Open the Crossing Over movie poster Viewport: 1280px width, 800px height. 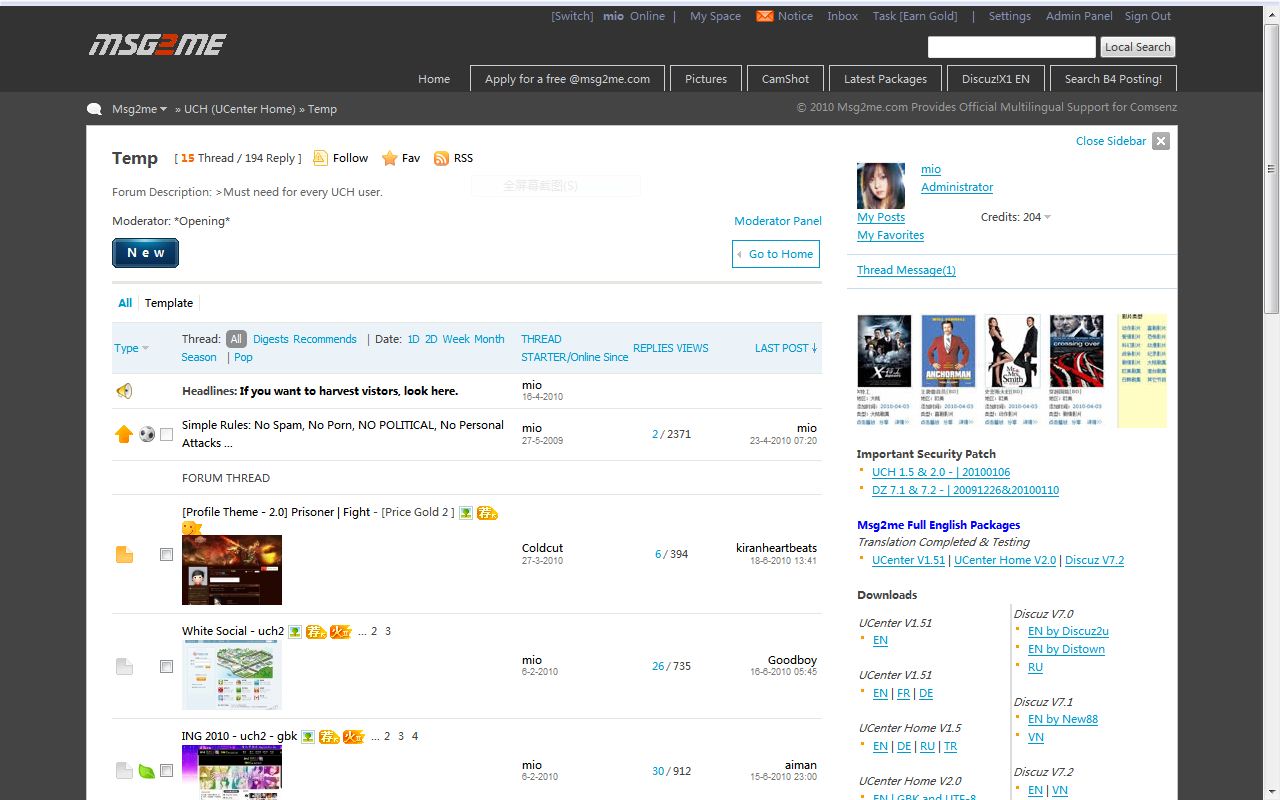(x=1077, y=351)
